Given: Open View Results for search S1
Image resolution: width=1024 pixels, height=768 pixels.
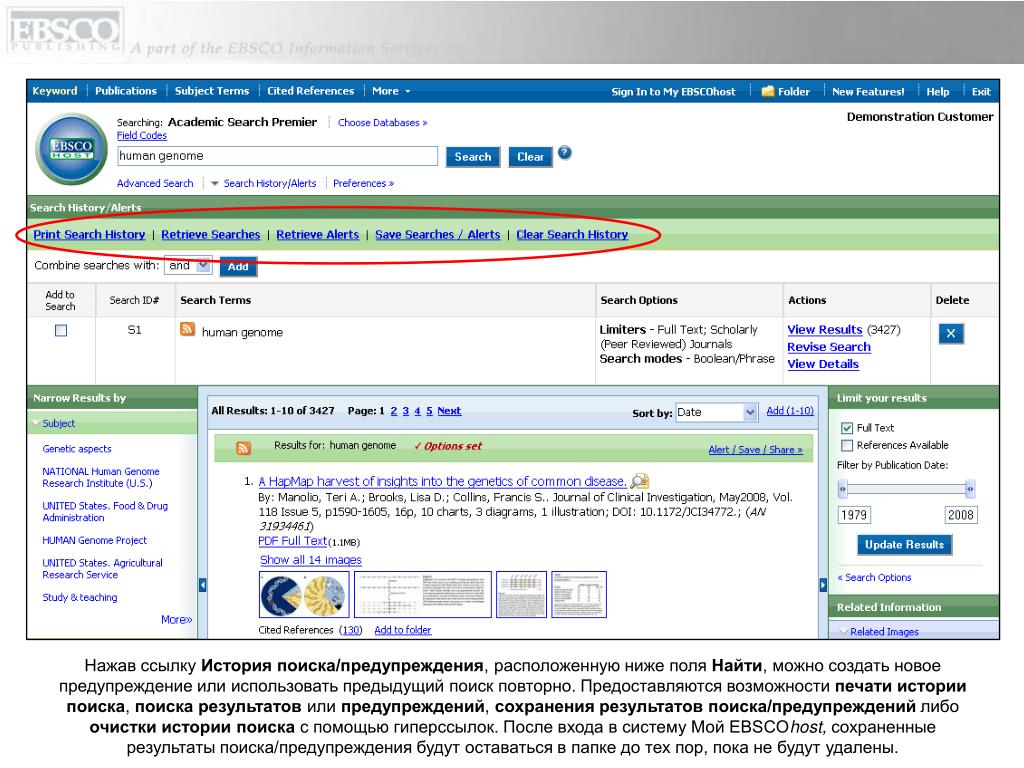Looking at the screenshot, I should point(825,330).
